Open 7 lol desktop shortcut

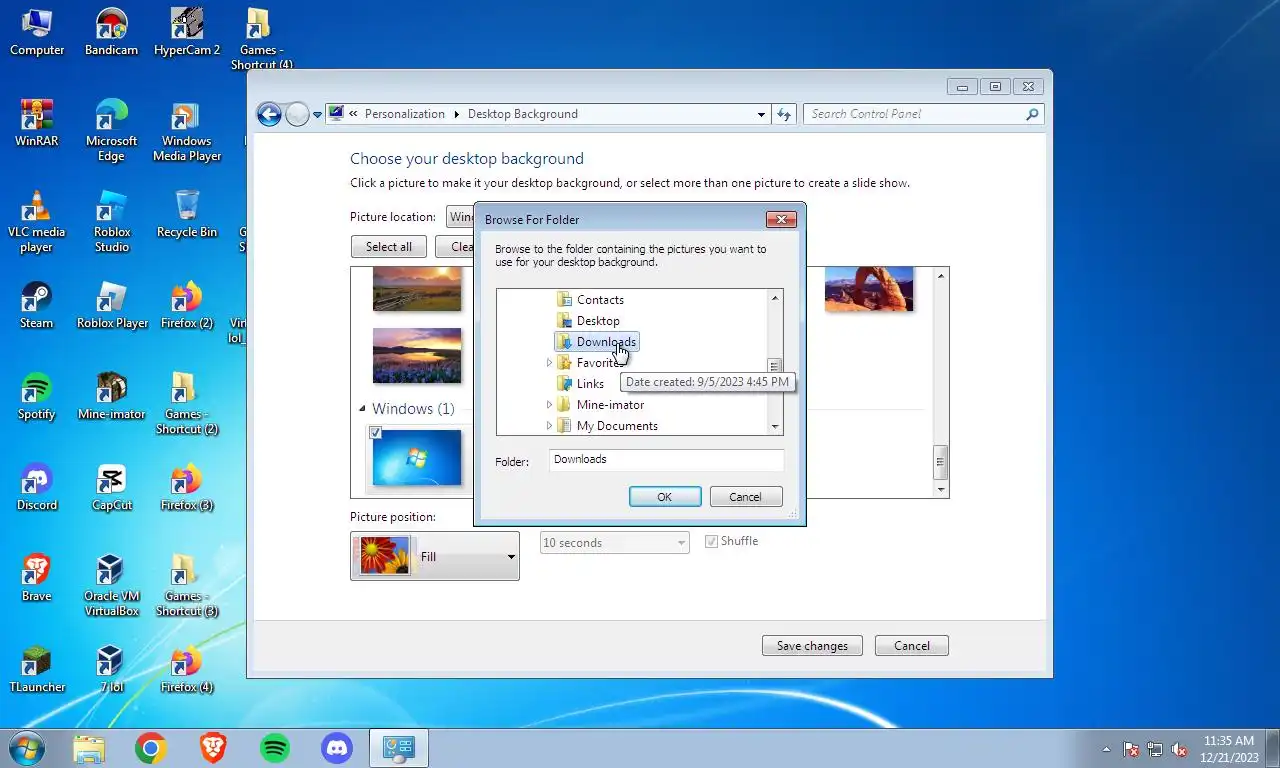coord(111,669)
